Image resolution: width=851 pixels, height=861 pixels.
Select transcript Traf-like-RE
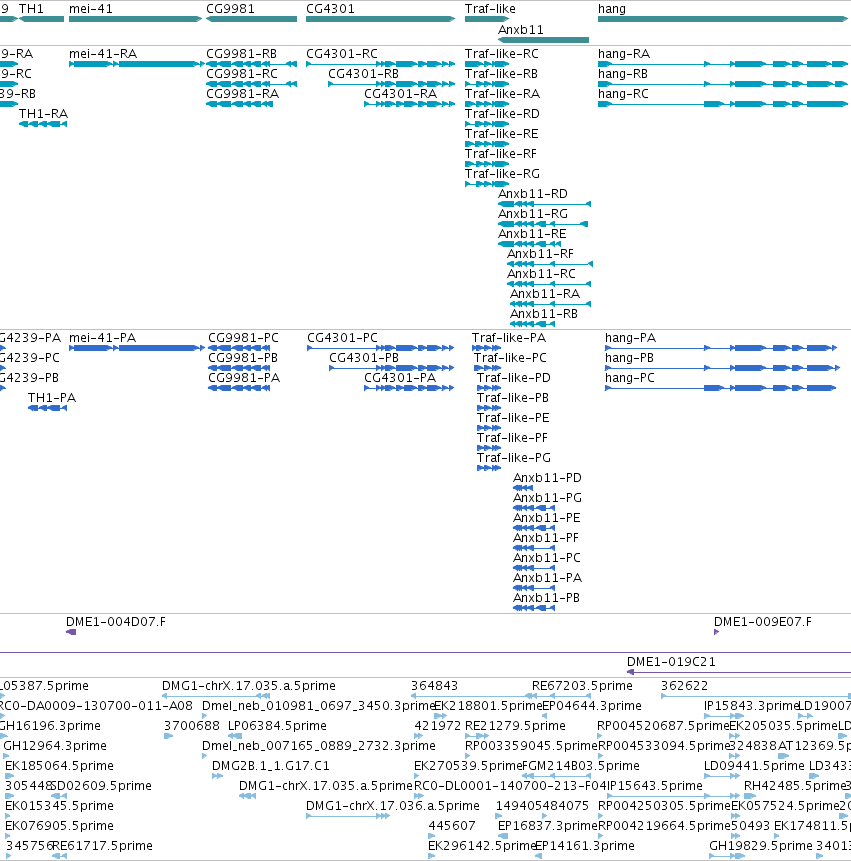(487, 144)
